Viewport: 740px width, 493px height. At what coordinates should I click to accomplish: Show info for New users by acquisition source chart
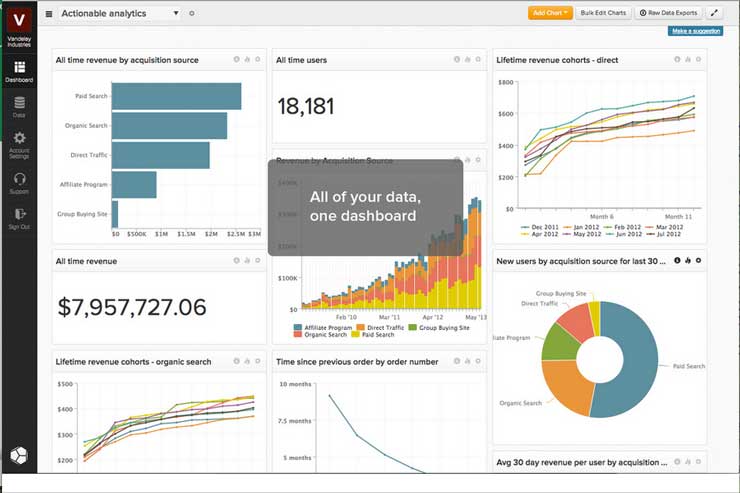677,260
